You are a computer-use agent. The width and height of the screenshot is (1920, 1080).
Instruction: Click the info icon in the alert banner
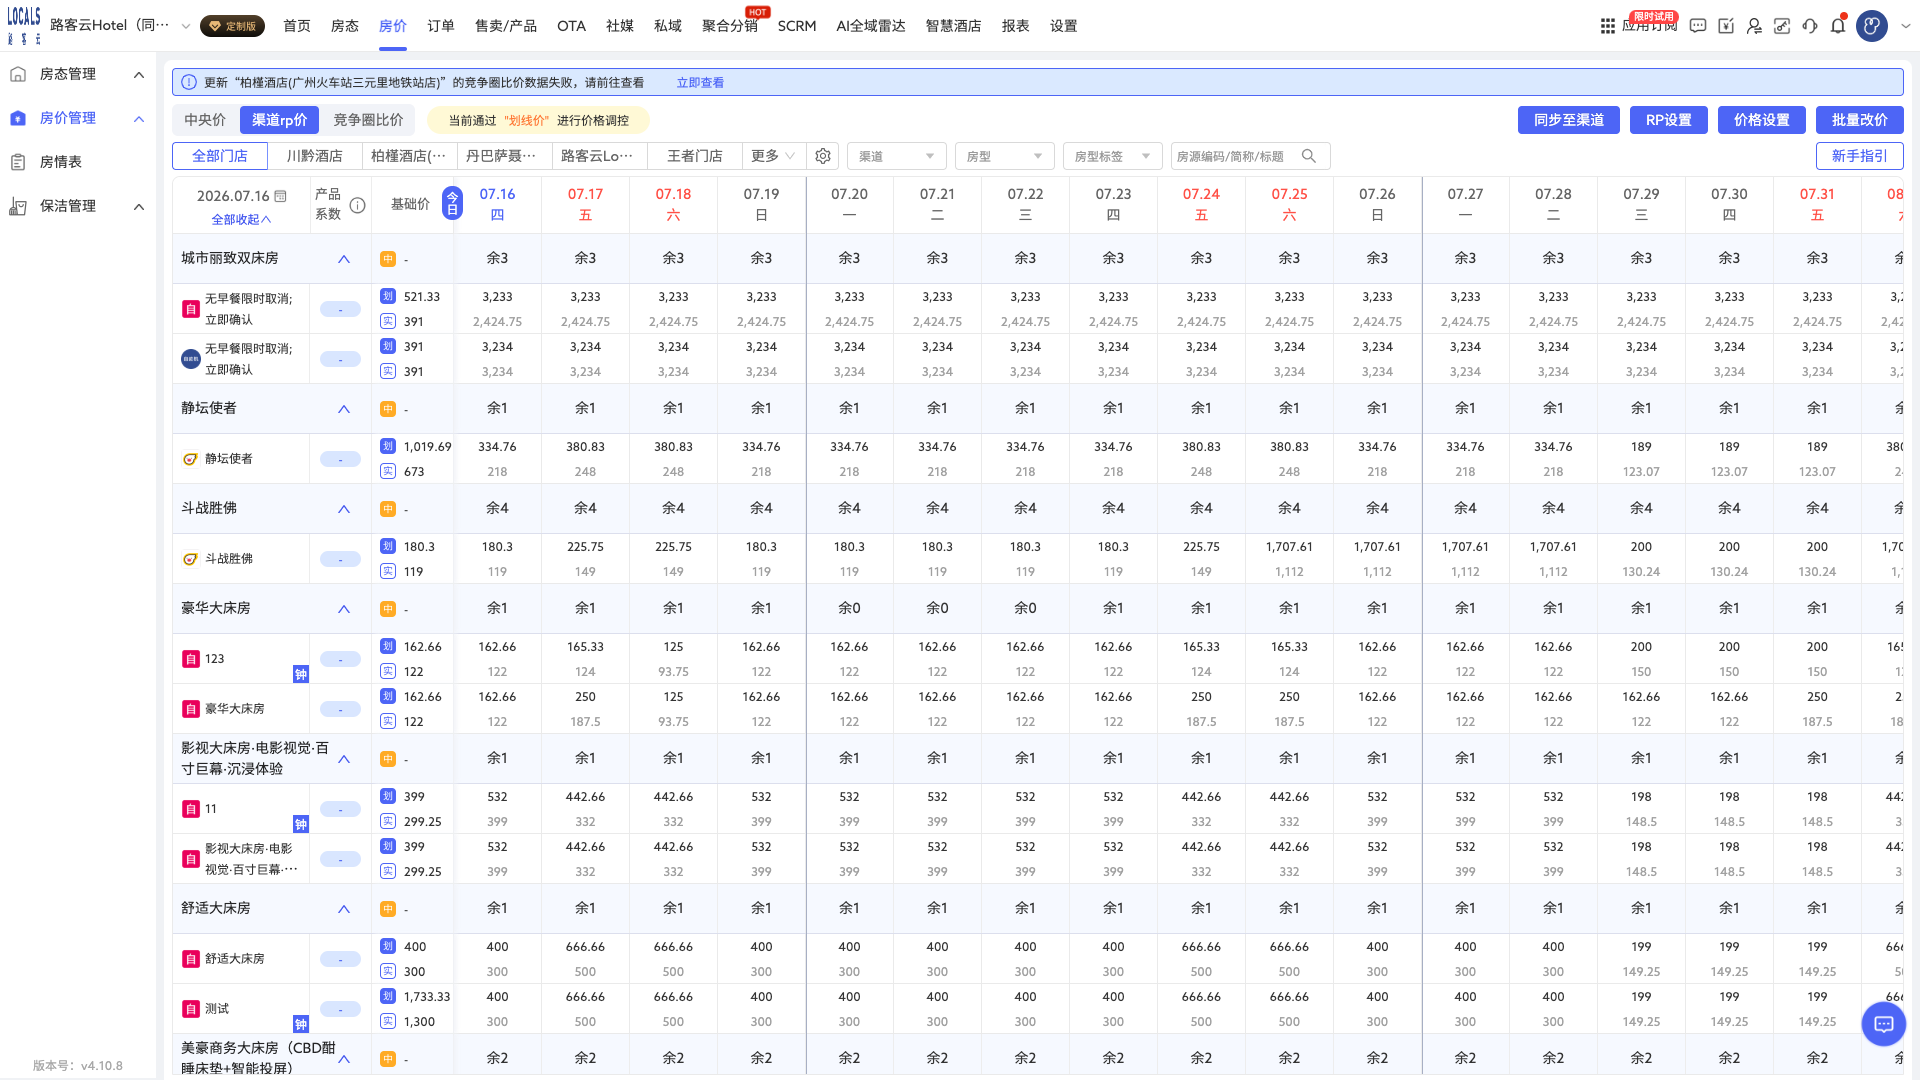189,82
